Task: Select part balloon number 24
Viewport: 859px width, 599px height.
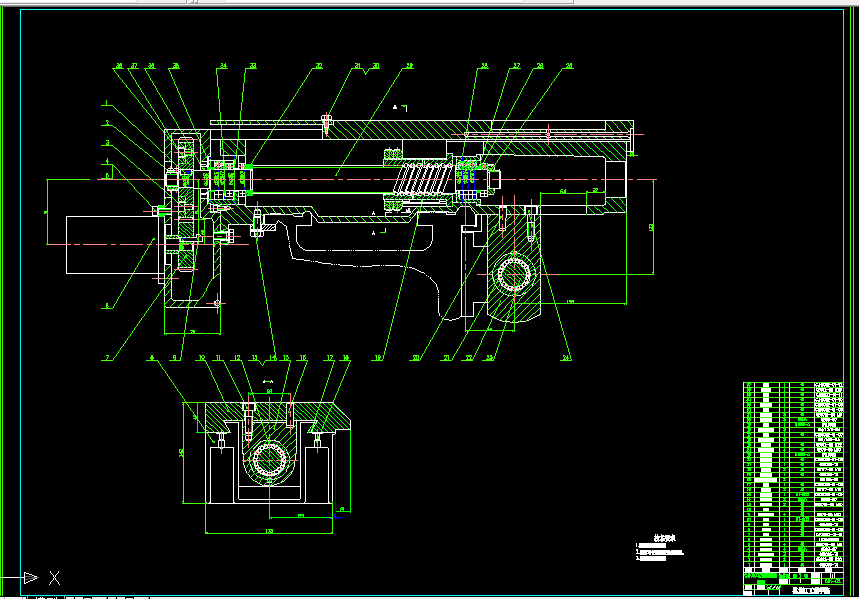Action: point(566,358)
